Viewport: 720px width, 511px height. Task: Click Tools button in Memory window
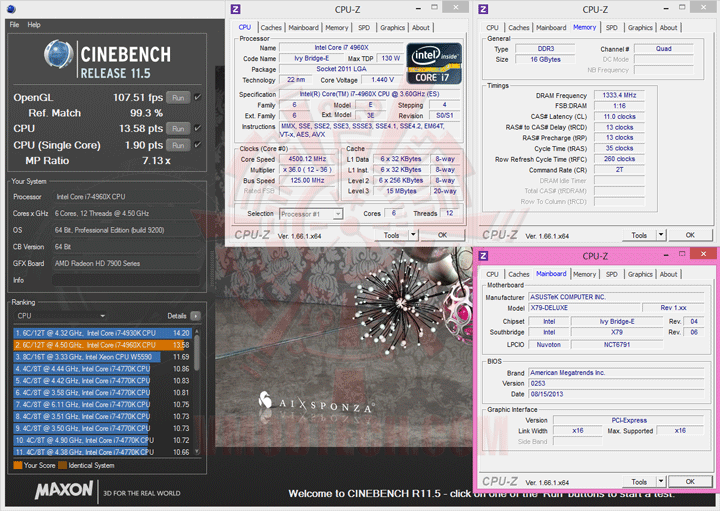pyautogui.click(x=639, y=235)
